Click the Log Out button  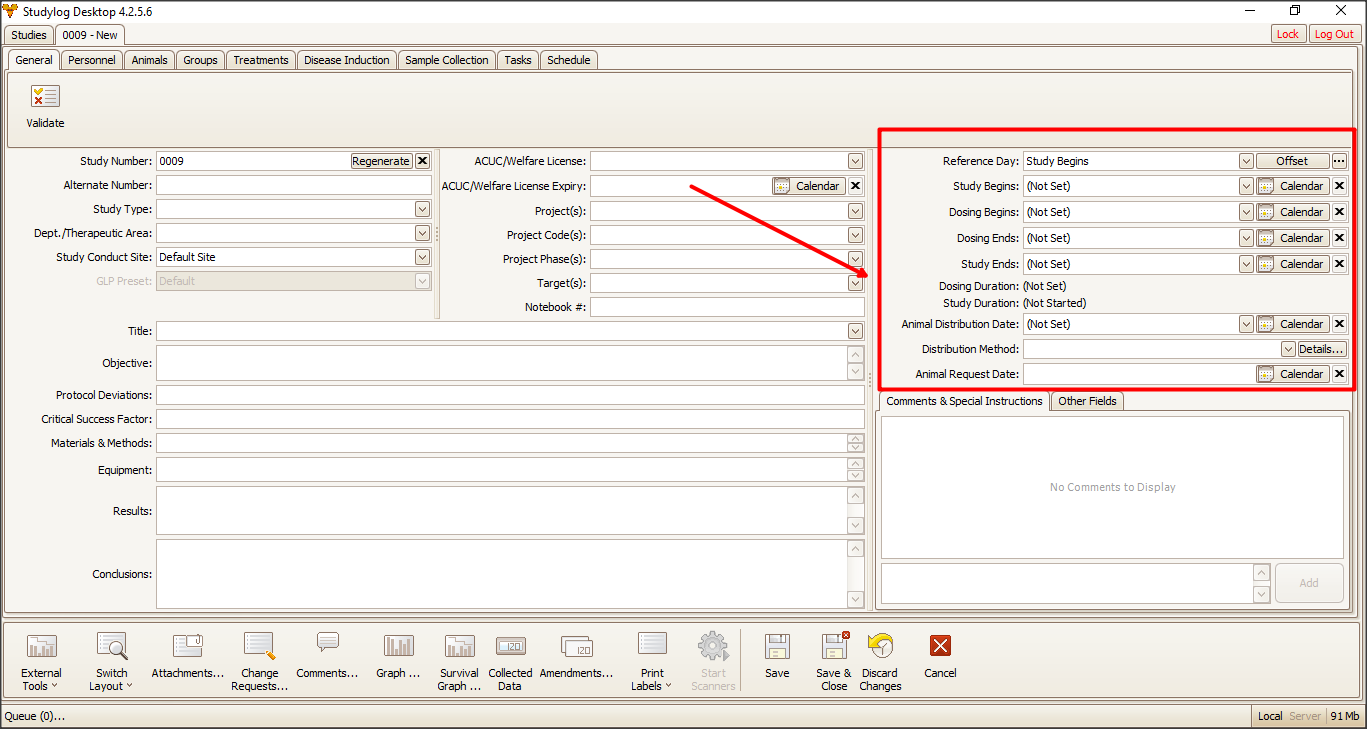pos(1334,34)
